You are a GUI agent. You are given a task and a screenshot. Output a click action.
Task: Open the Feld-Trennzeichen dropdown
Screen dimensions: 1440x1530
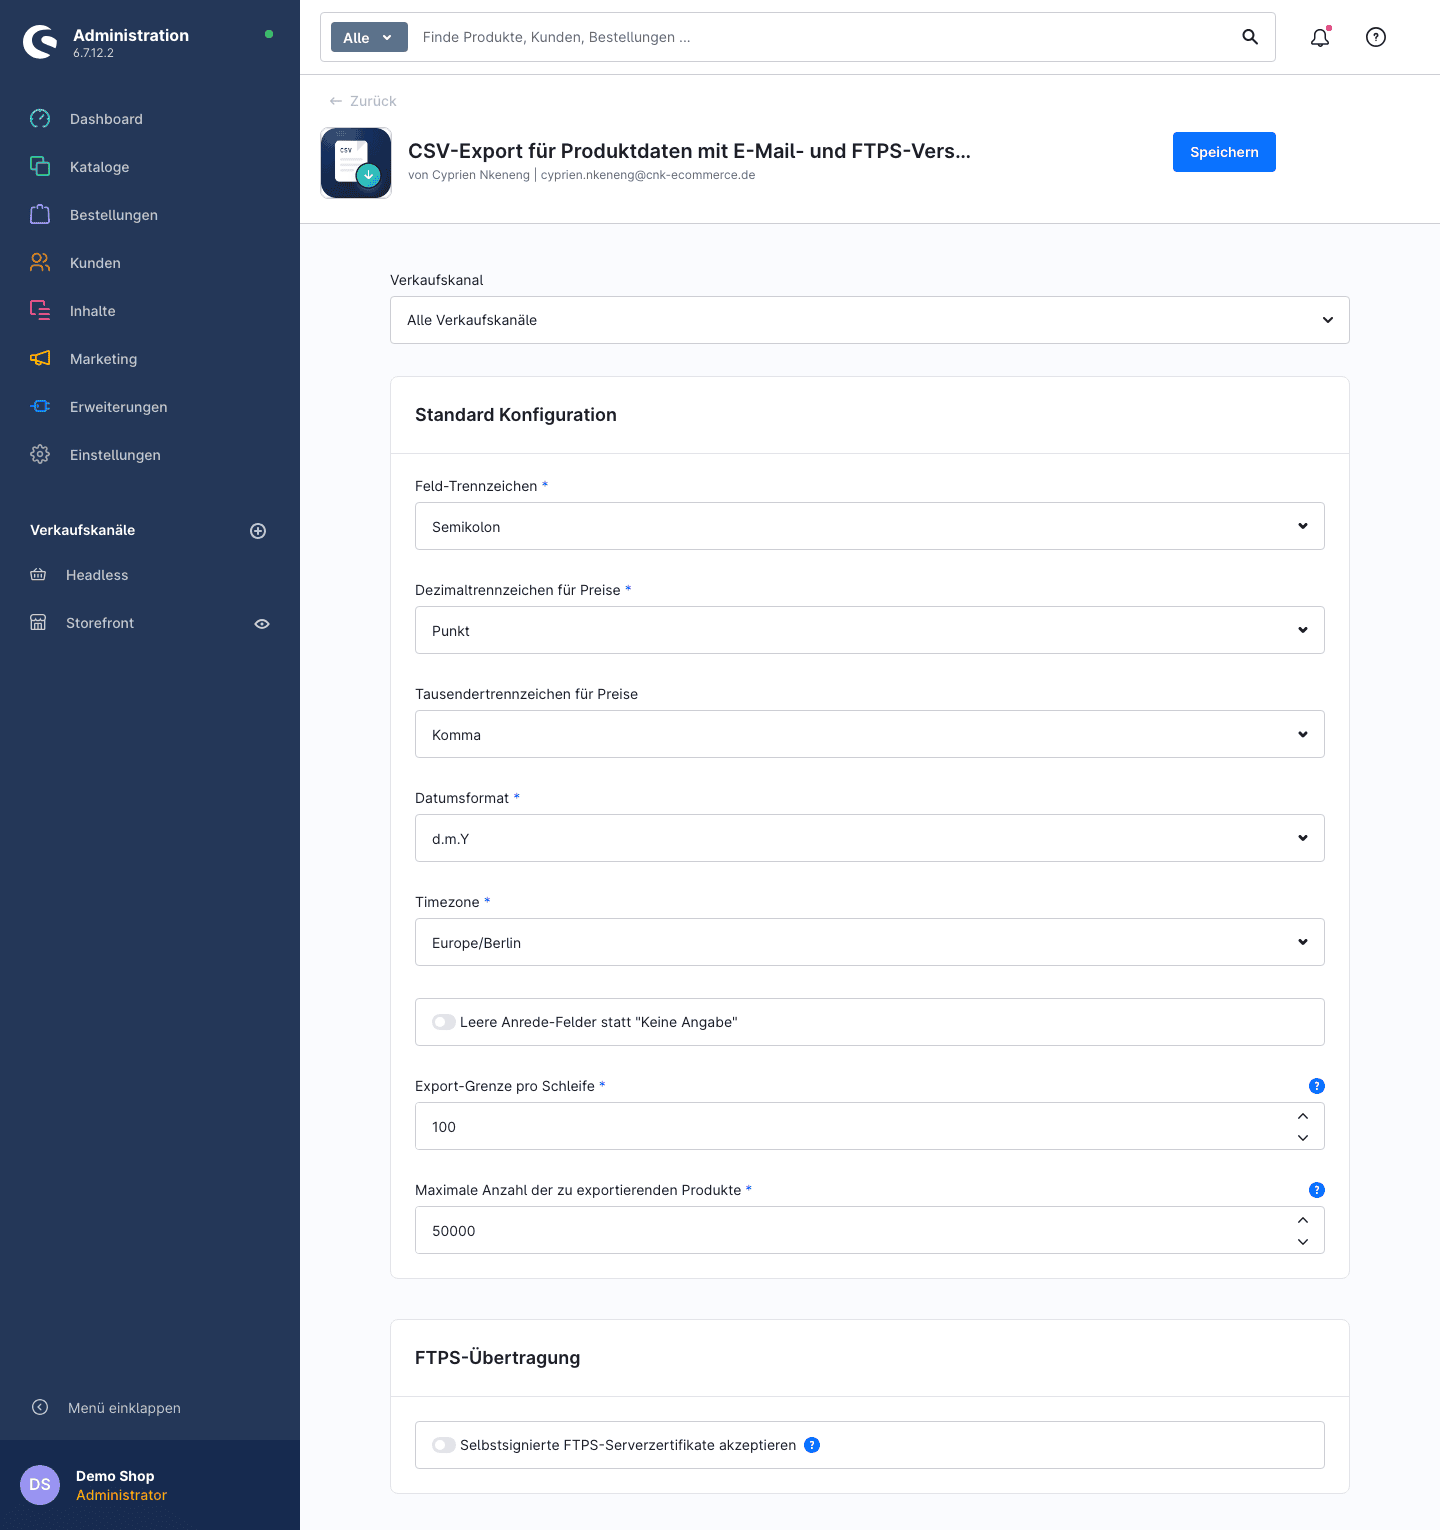[870, 526]
